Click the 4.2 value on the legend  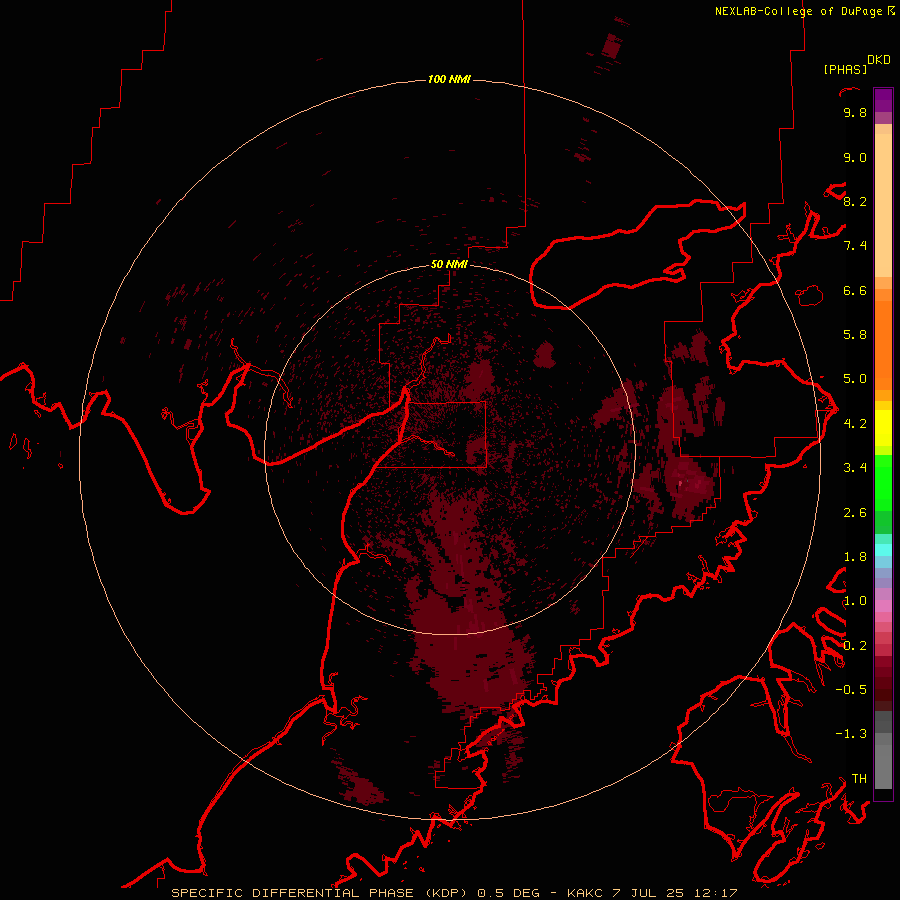(855, 424)
